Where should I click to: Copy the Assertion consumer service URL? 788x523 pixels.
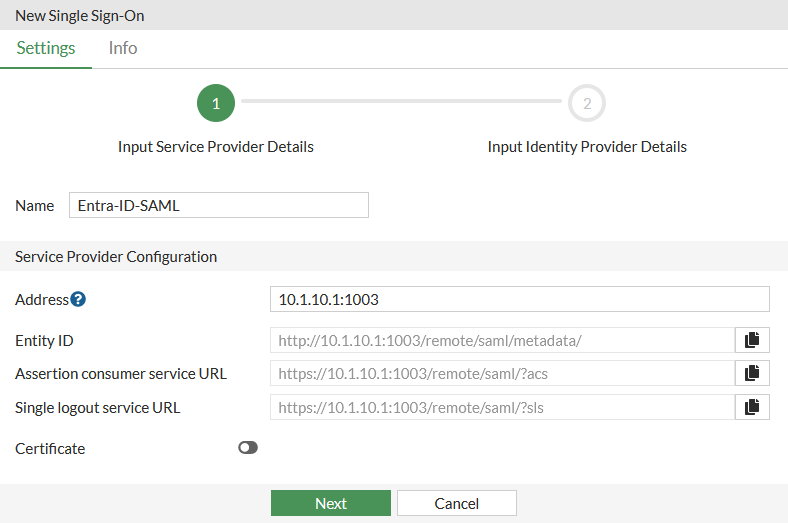click(x=752, y=373)
